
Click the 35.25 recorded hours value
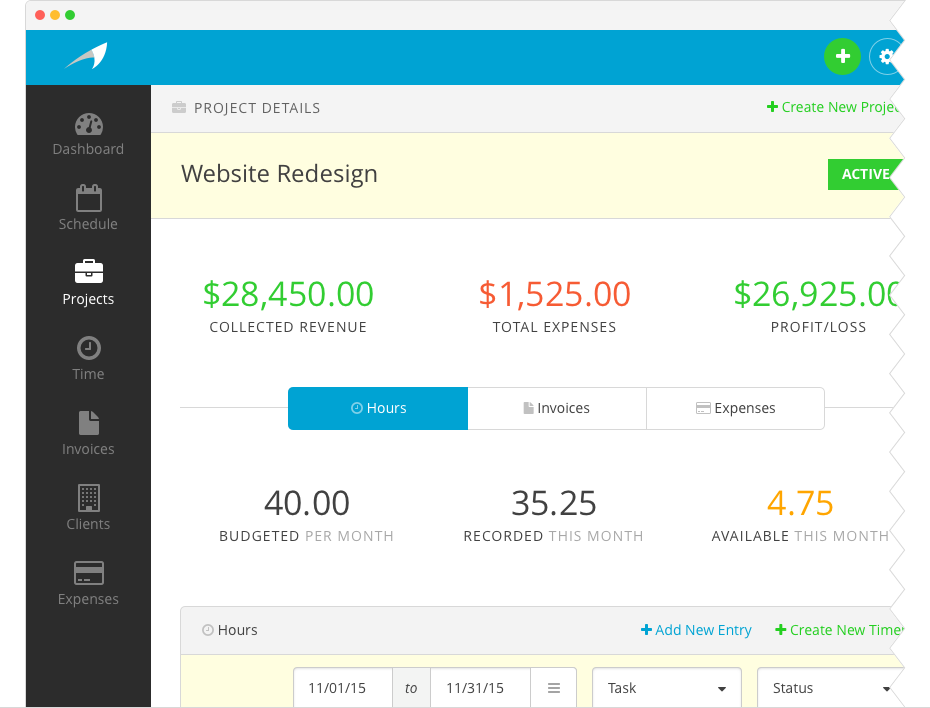pos(553,503)
